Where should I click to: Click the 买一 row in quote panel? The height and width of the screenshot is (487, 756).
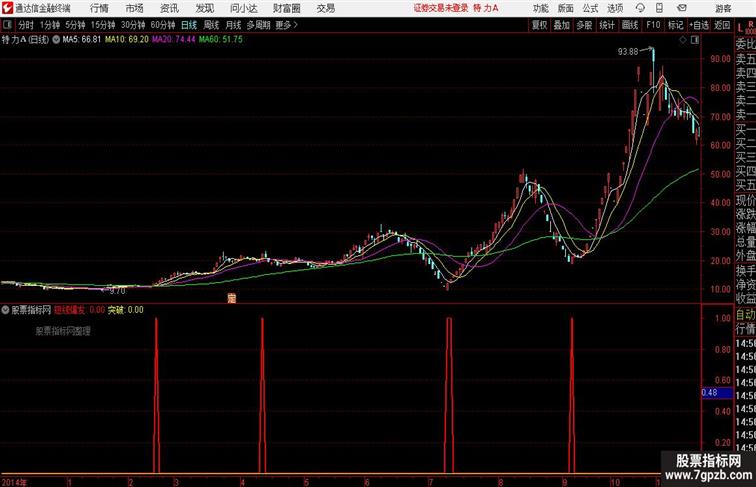pos(745,129)
